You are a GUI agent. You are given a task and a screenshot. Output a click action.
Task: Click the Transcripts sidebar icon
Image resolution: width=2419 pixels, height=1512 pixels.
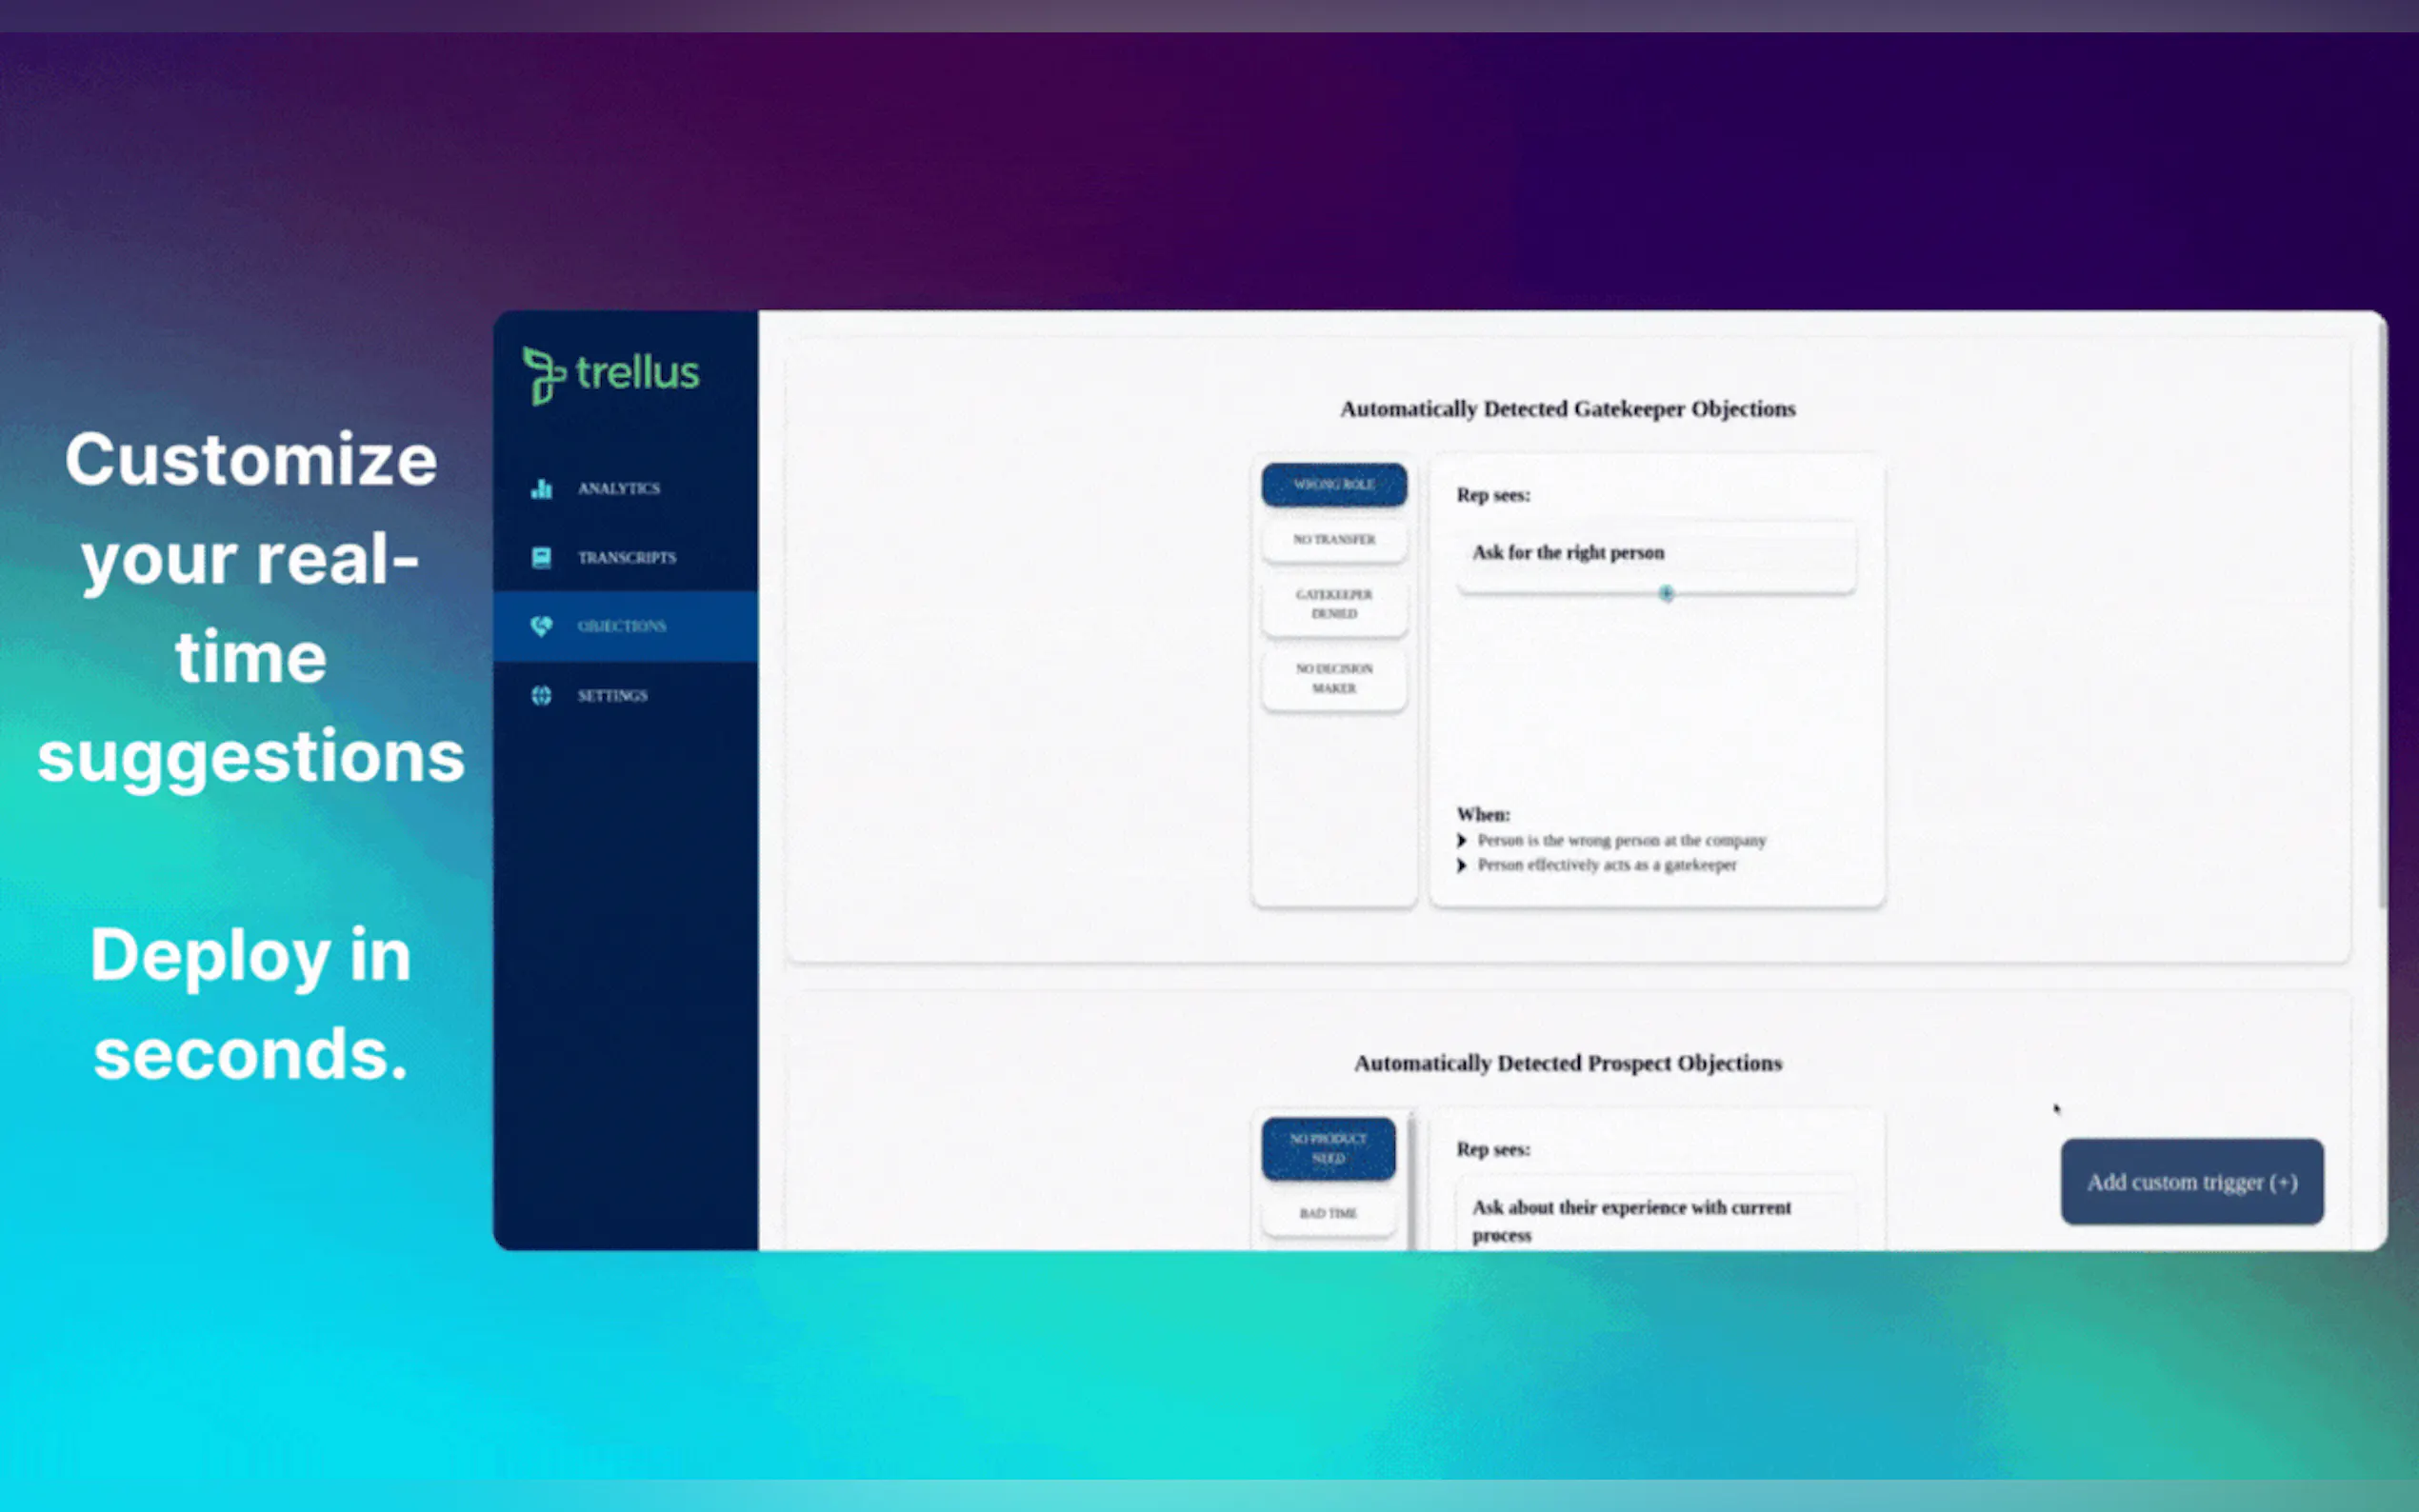pos(541,557)
